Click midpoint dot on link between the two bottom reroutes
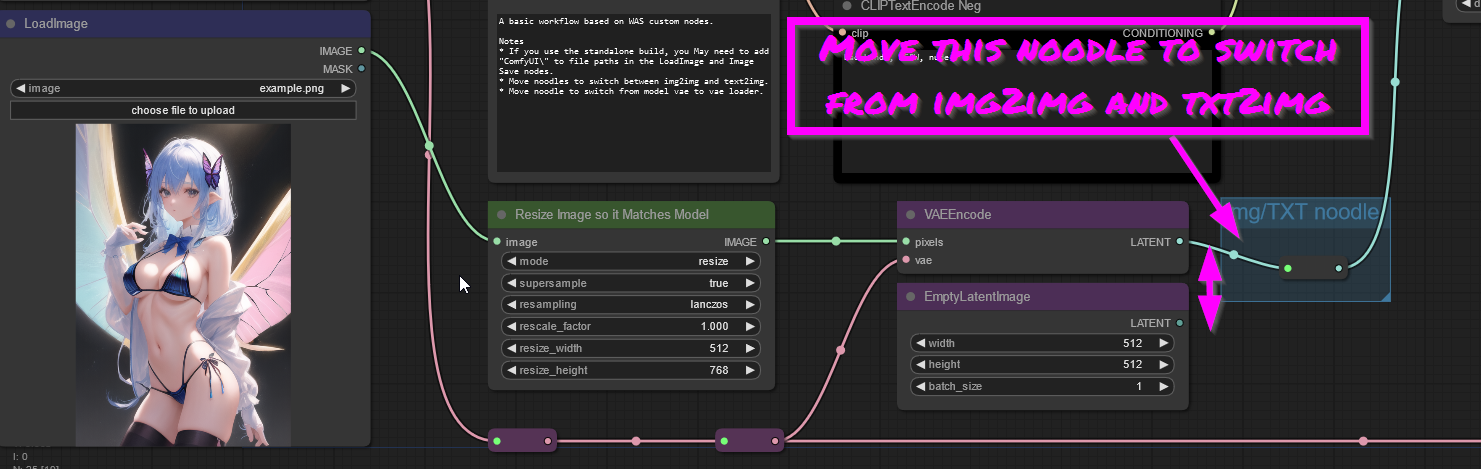The width and height of the screenshot is (1481, 469). [x=635, y=440]
